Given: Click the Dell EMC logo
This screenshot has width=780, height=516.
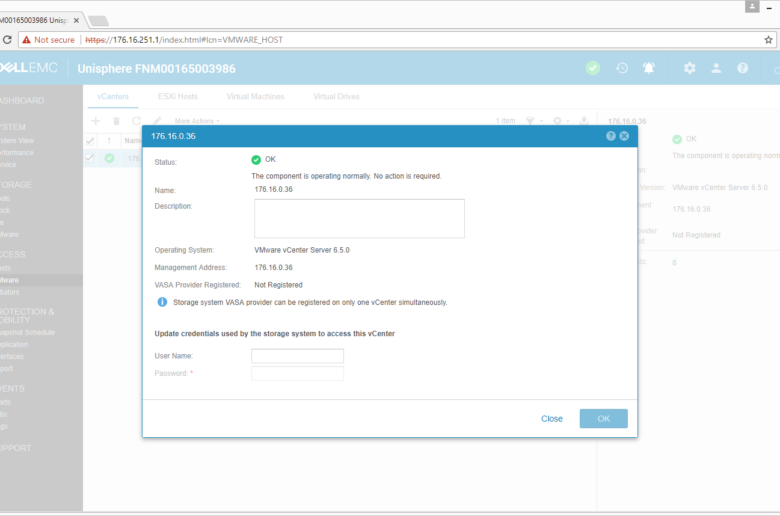Looking at the screenshot, I should point(29,68).
